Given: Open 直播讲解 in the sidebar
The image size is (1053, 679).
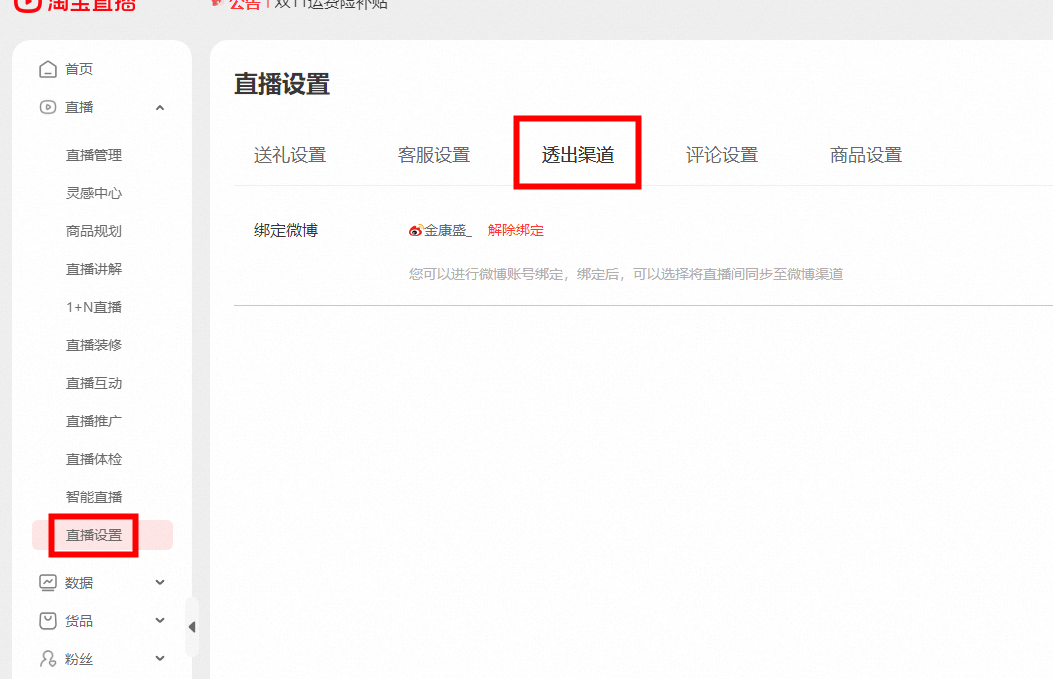Looking at the screenshot, I should (x=94, y=269).
